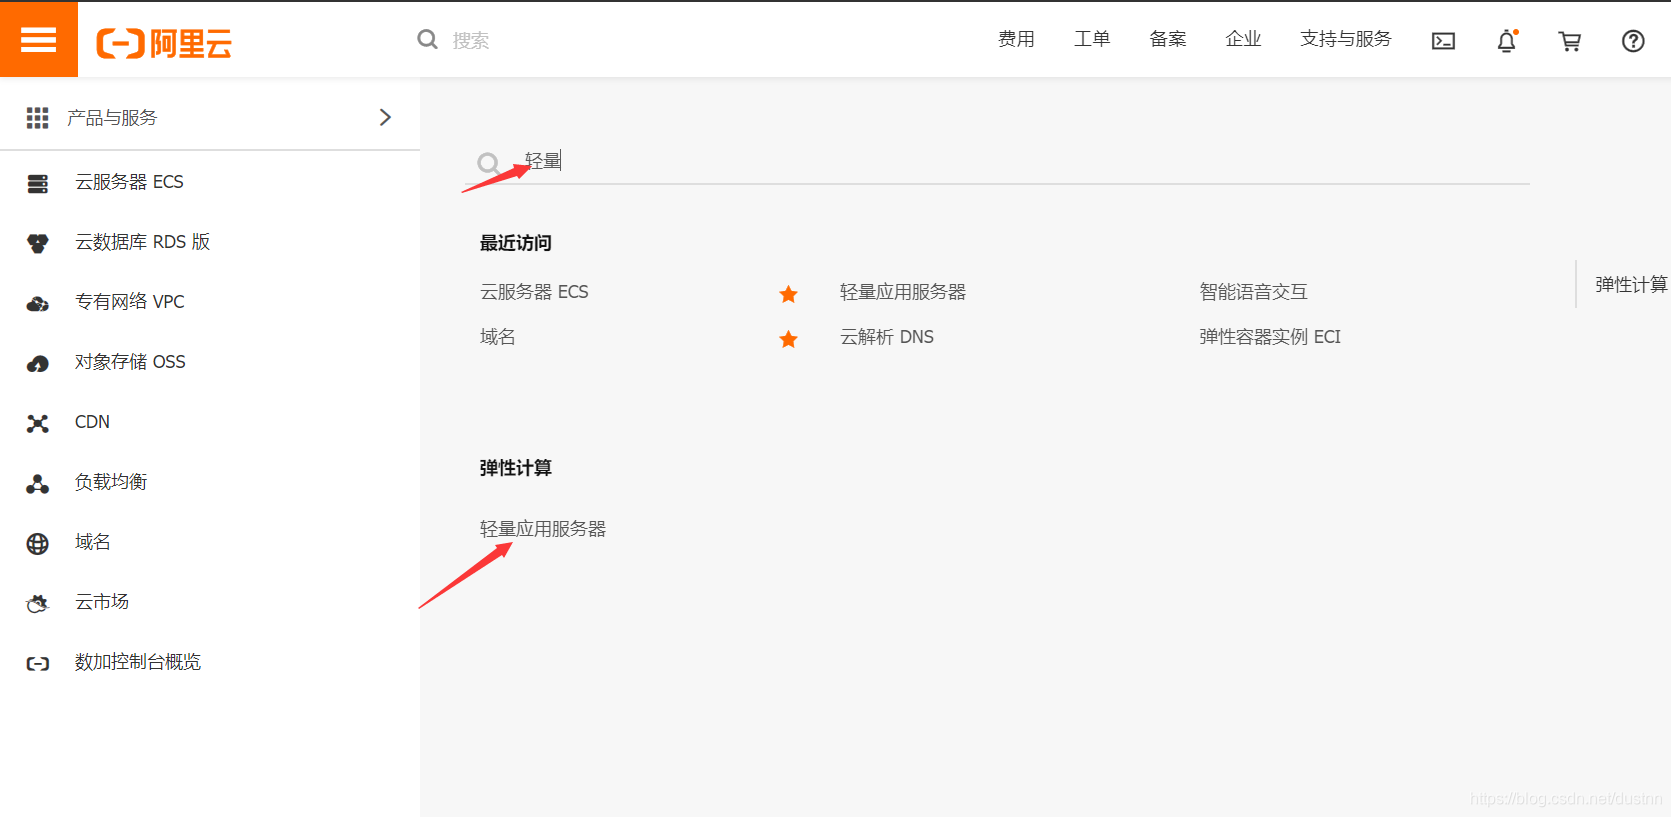
Task: Open the shopping cart
Action: point(1570,41)
